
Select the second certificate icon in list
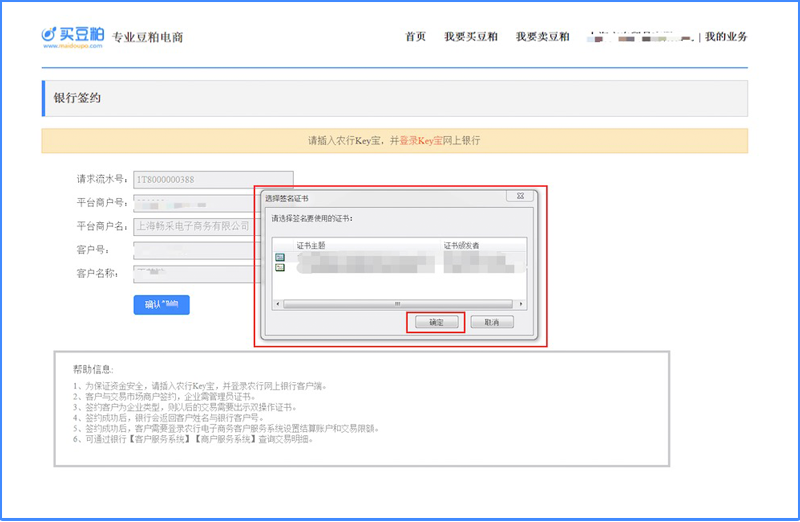tap(280, 268)
